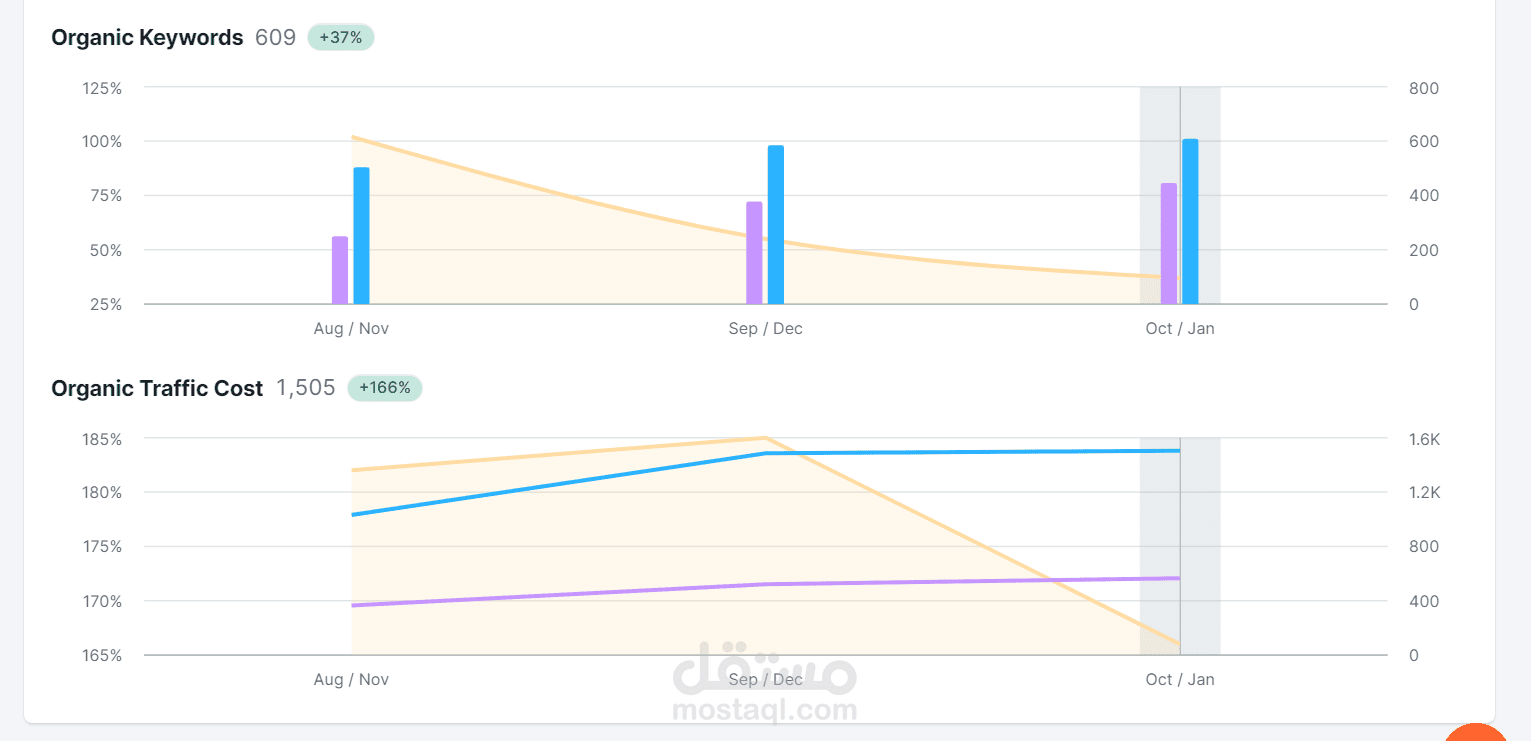The width and height of the screenshot is (1531, 741).
Task: Pick the purple bar for Oct / Jan
Action: click(1168, 243)
